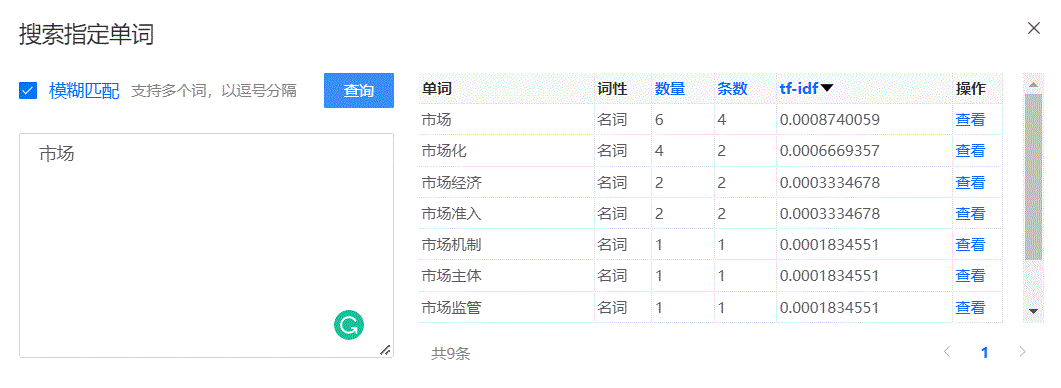This screenshot has width=1061, height=388.
Task: Go to previous page with left chevron
Action: click(x=947, y=351)
